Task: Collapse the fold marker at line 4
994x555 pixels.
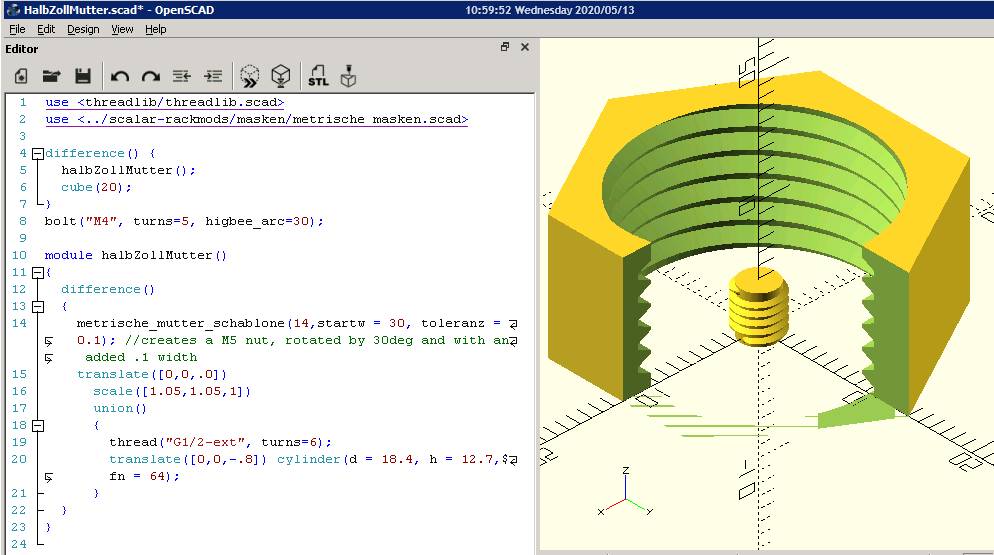Action: 38,154
